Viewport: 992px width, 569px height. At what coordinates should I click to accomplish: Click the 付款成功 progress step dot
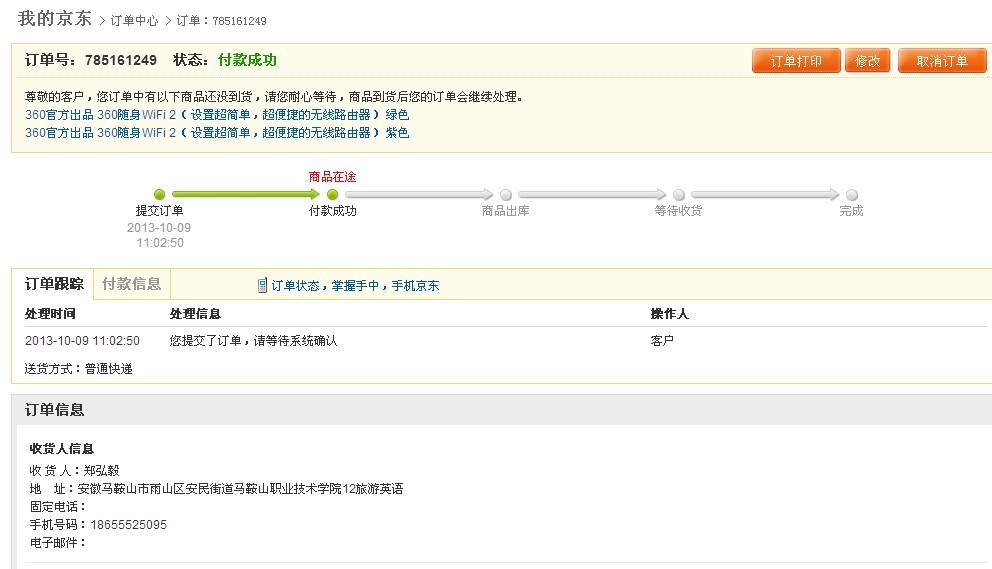pos(333,194)
